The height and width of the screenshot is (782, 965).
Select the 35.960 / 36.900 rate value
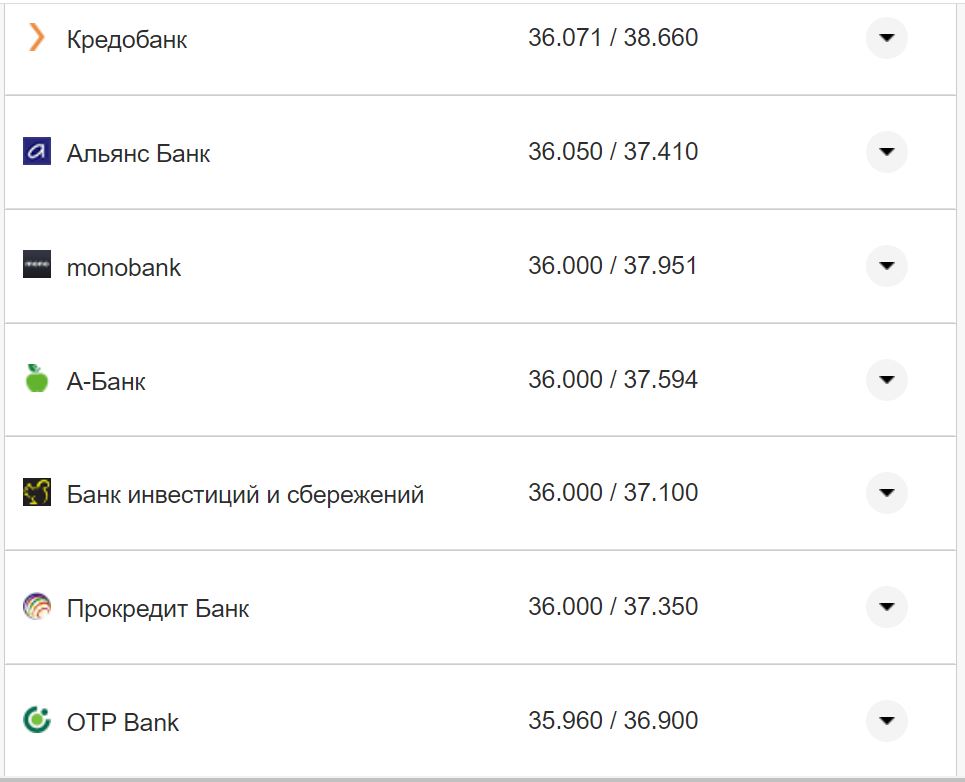613,721
